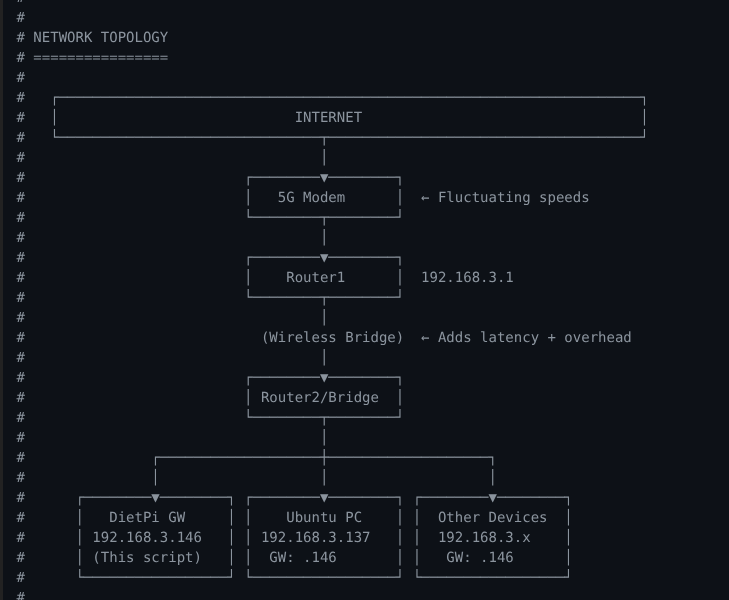Click the 5G Modem label

(x=311, y=197)
